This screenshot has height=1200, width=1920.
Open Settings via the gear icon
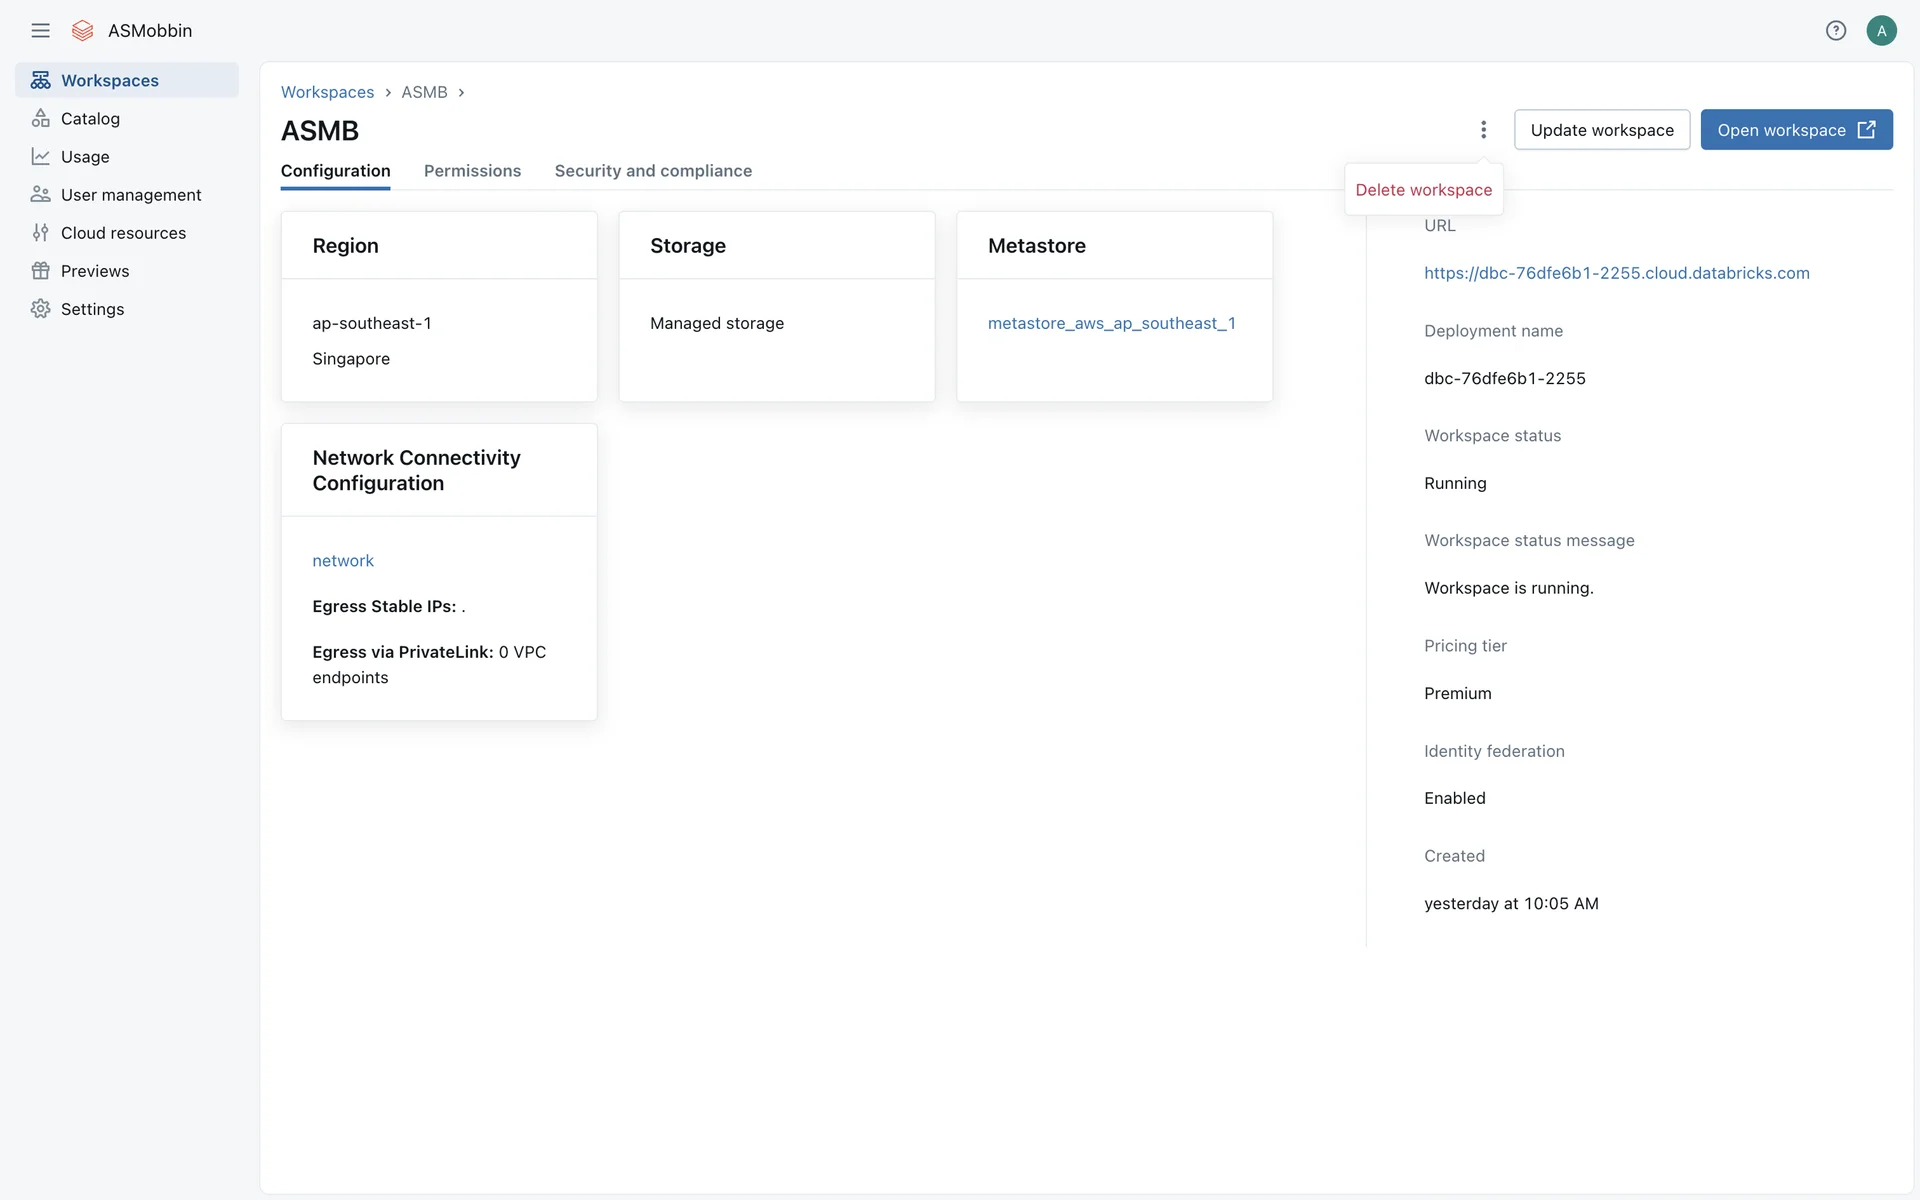coord(40,308)
